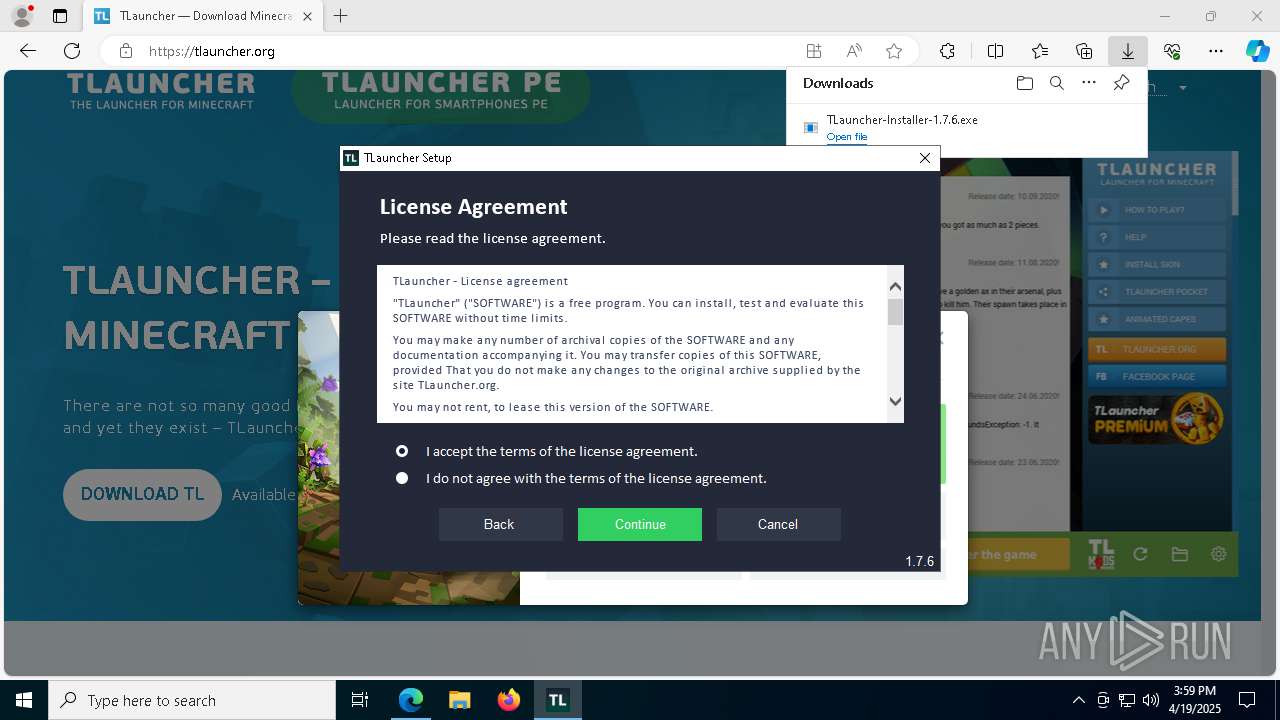Screen dimensions: 1280x720
Task: Click the license agreement scrollbar thumb
Action: pyautogui.click(x=895, y=312)
